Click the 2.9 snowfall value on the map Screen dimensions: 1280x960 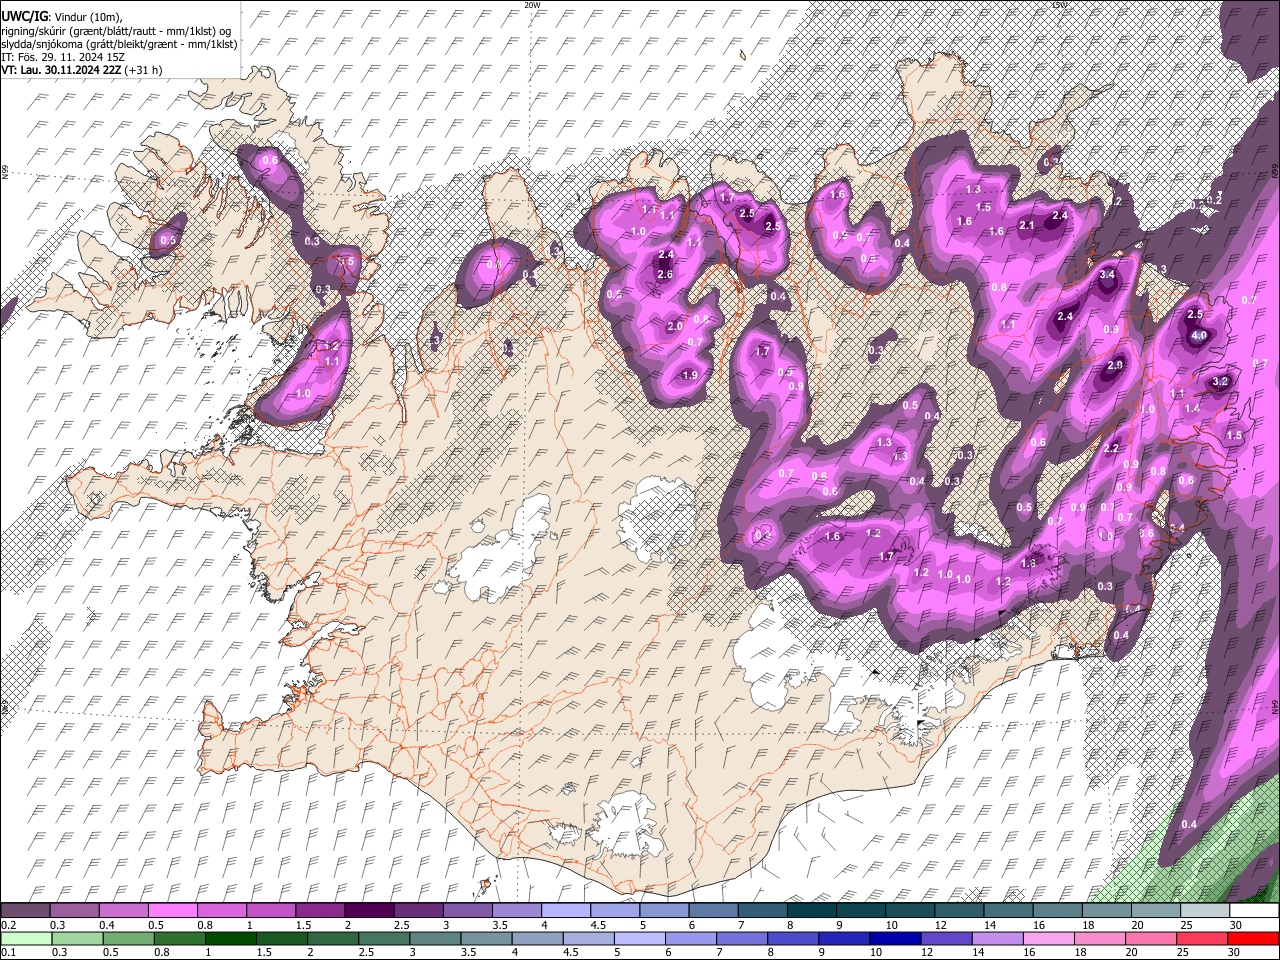(x=1115, y=366)
